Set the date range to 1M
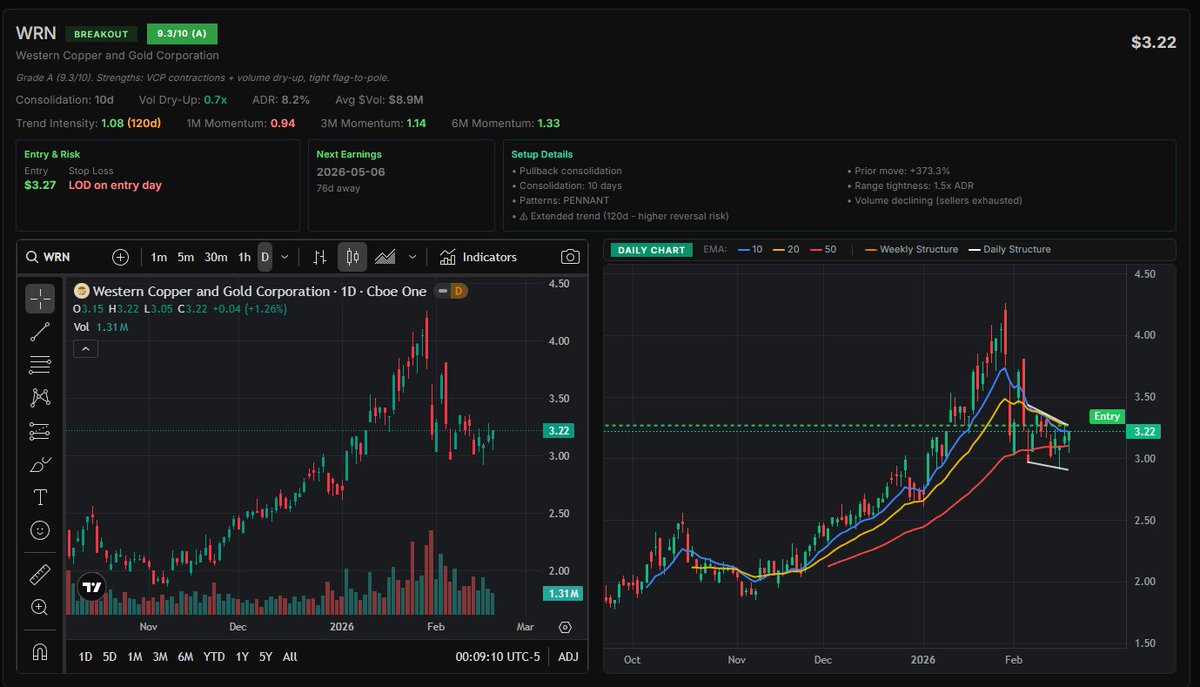The width and height of the screenshot is (1200, 687). pos(135,657)
